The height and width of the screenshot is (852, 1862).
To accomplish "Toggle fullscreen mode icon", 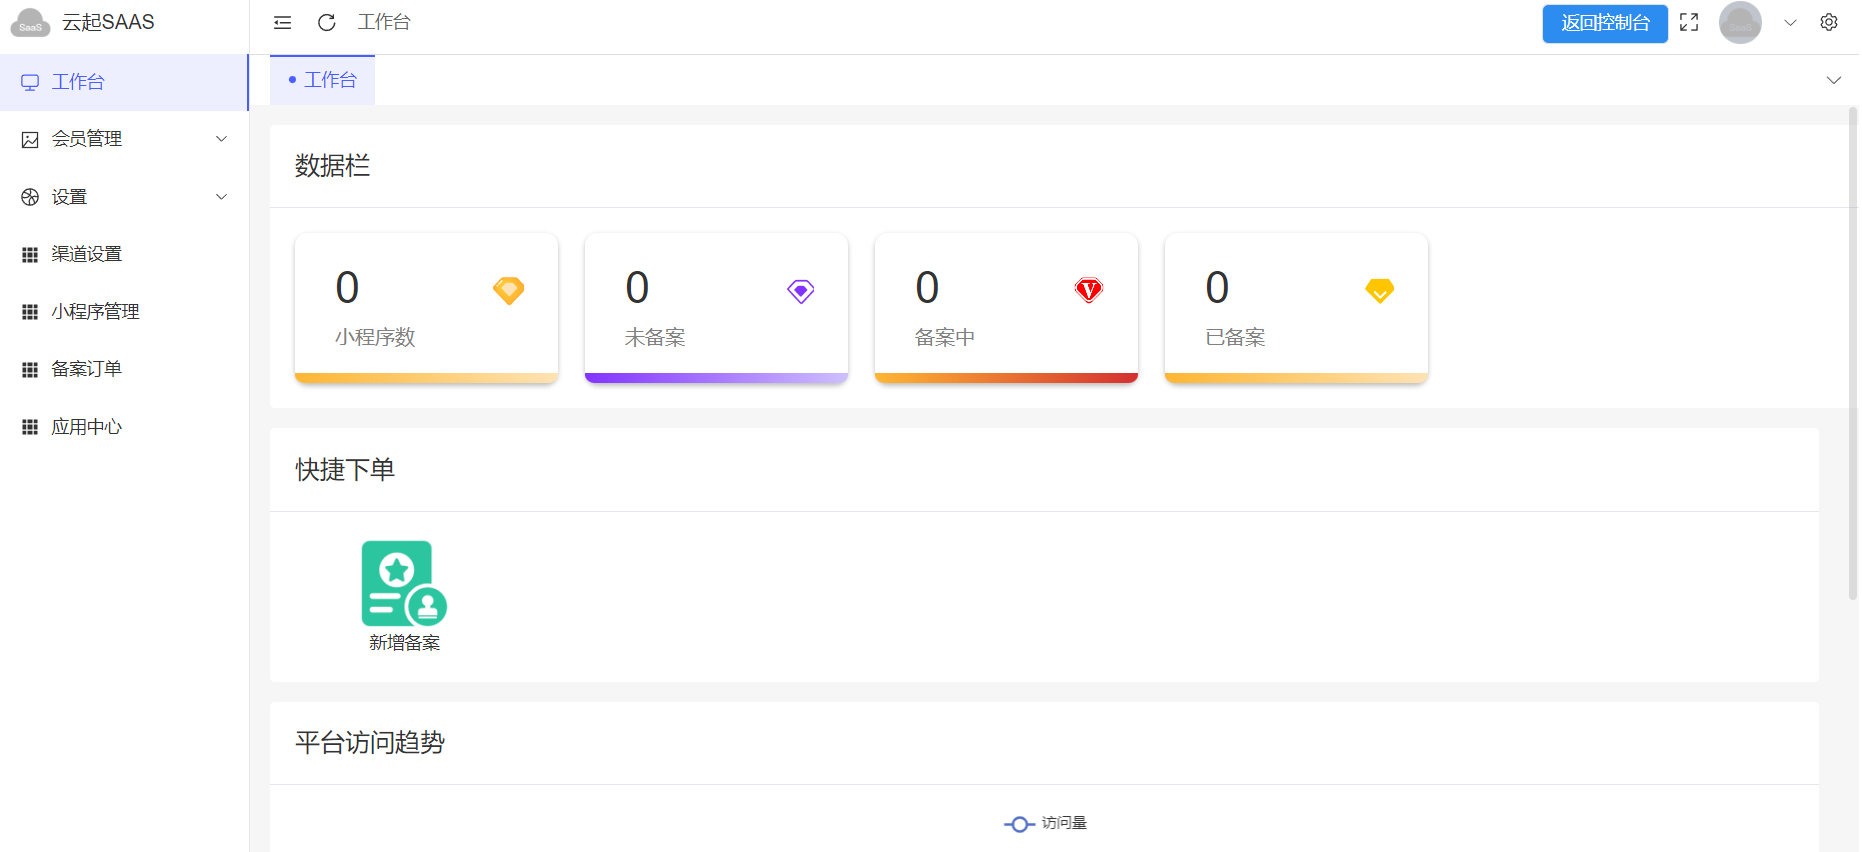I will [x=1689, y=22].
